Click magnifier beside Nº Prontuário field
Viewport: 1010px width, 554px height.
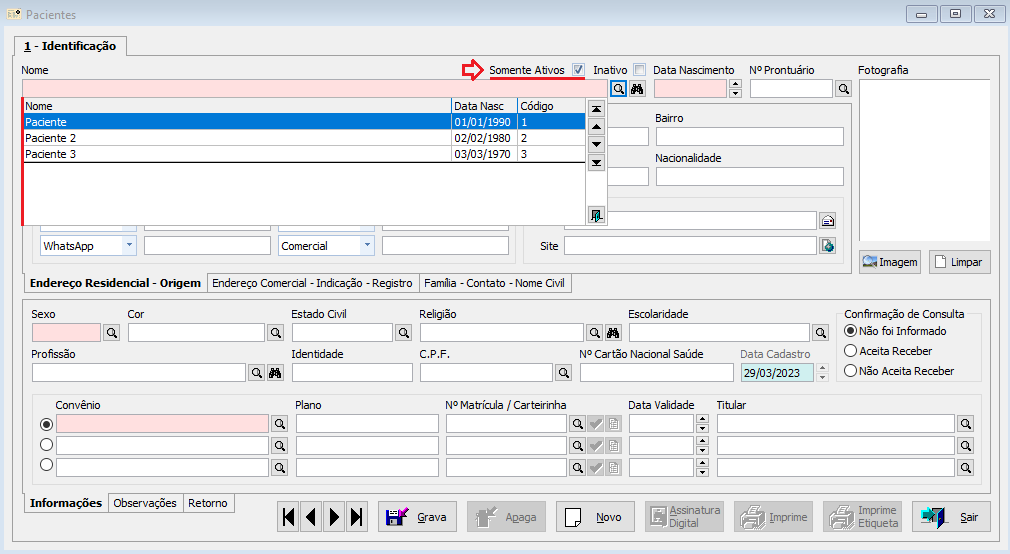click(x=844, y=89)
